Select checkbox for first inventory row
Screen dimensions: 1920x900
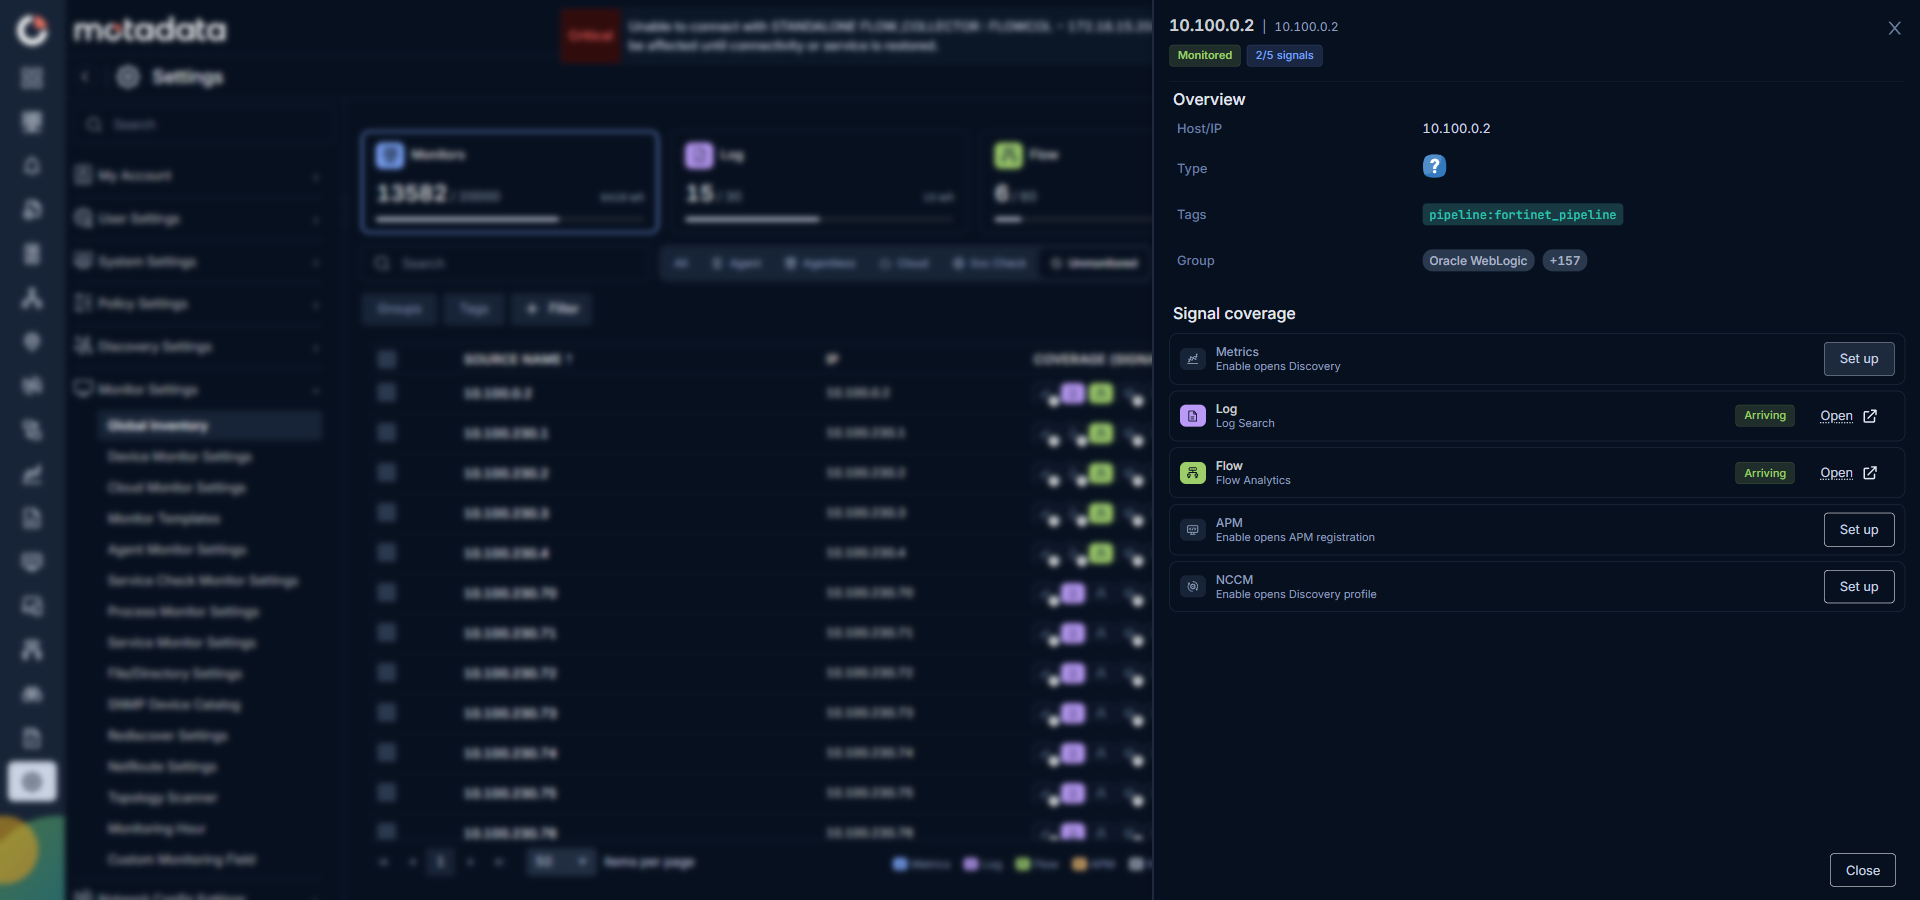pos(387,393)
